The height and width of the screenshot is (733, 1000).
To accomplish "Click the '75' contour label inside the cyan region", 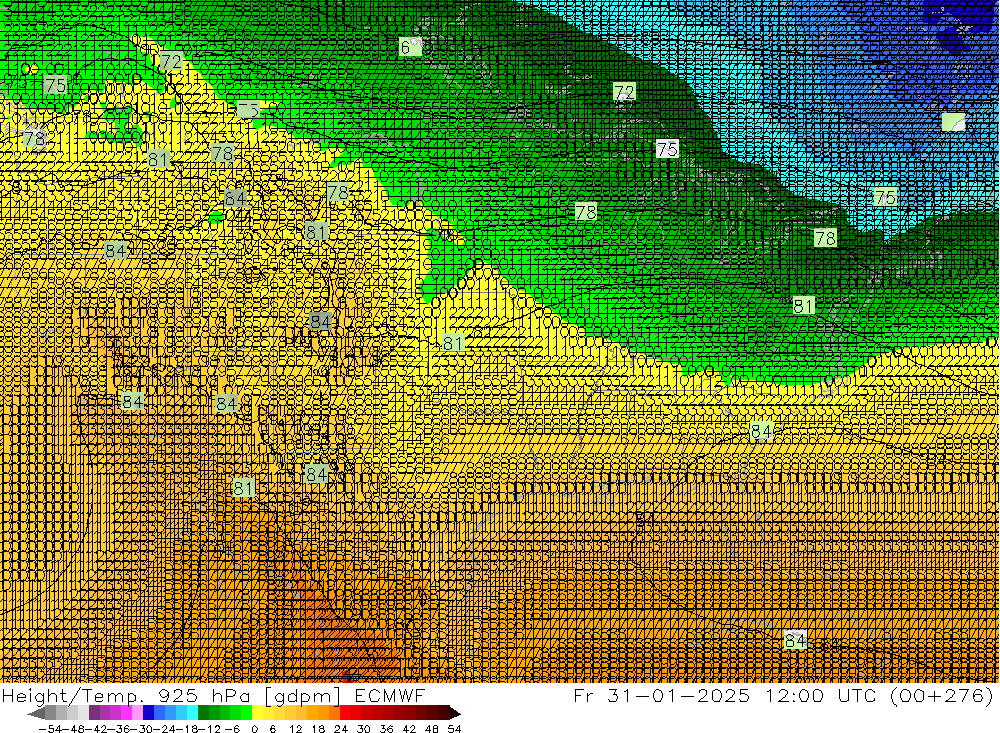I will [885, 197].
